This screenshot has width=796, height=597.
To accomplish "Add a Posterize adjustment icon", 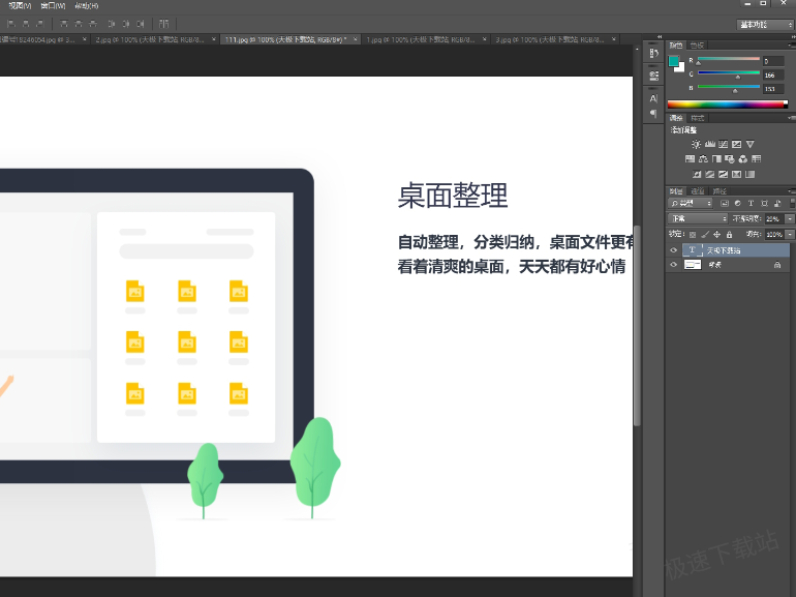I will coord(710,174).
